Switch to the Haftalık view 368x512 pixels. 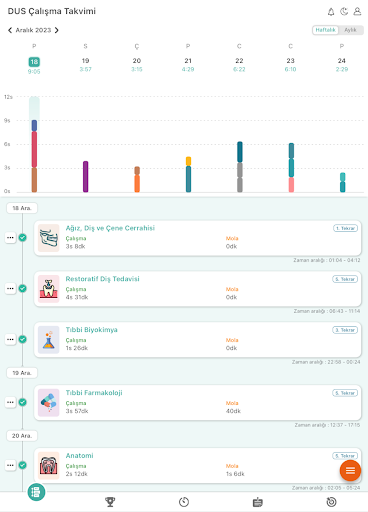pos(325,30)
